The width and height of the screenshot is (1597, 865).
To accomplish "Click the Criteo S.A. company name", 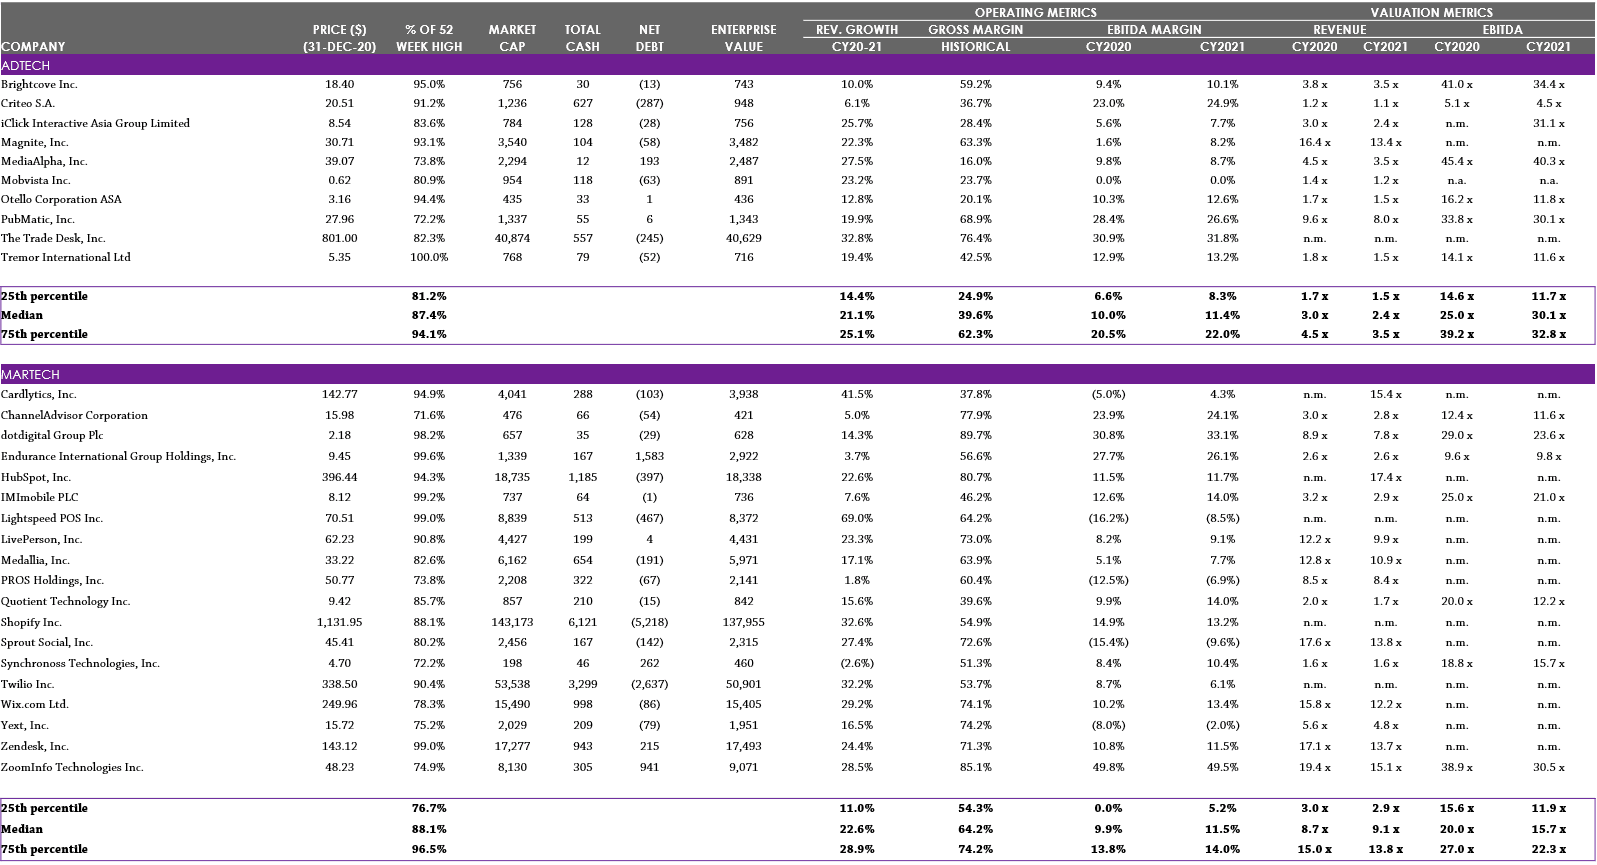I will 28,103.
